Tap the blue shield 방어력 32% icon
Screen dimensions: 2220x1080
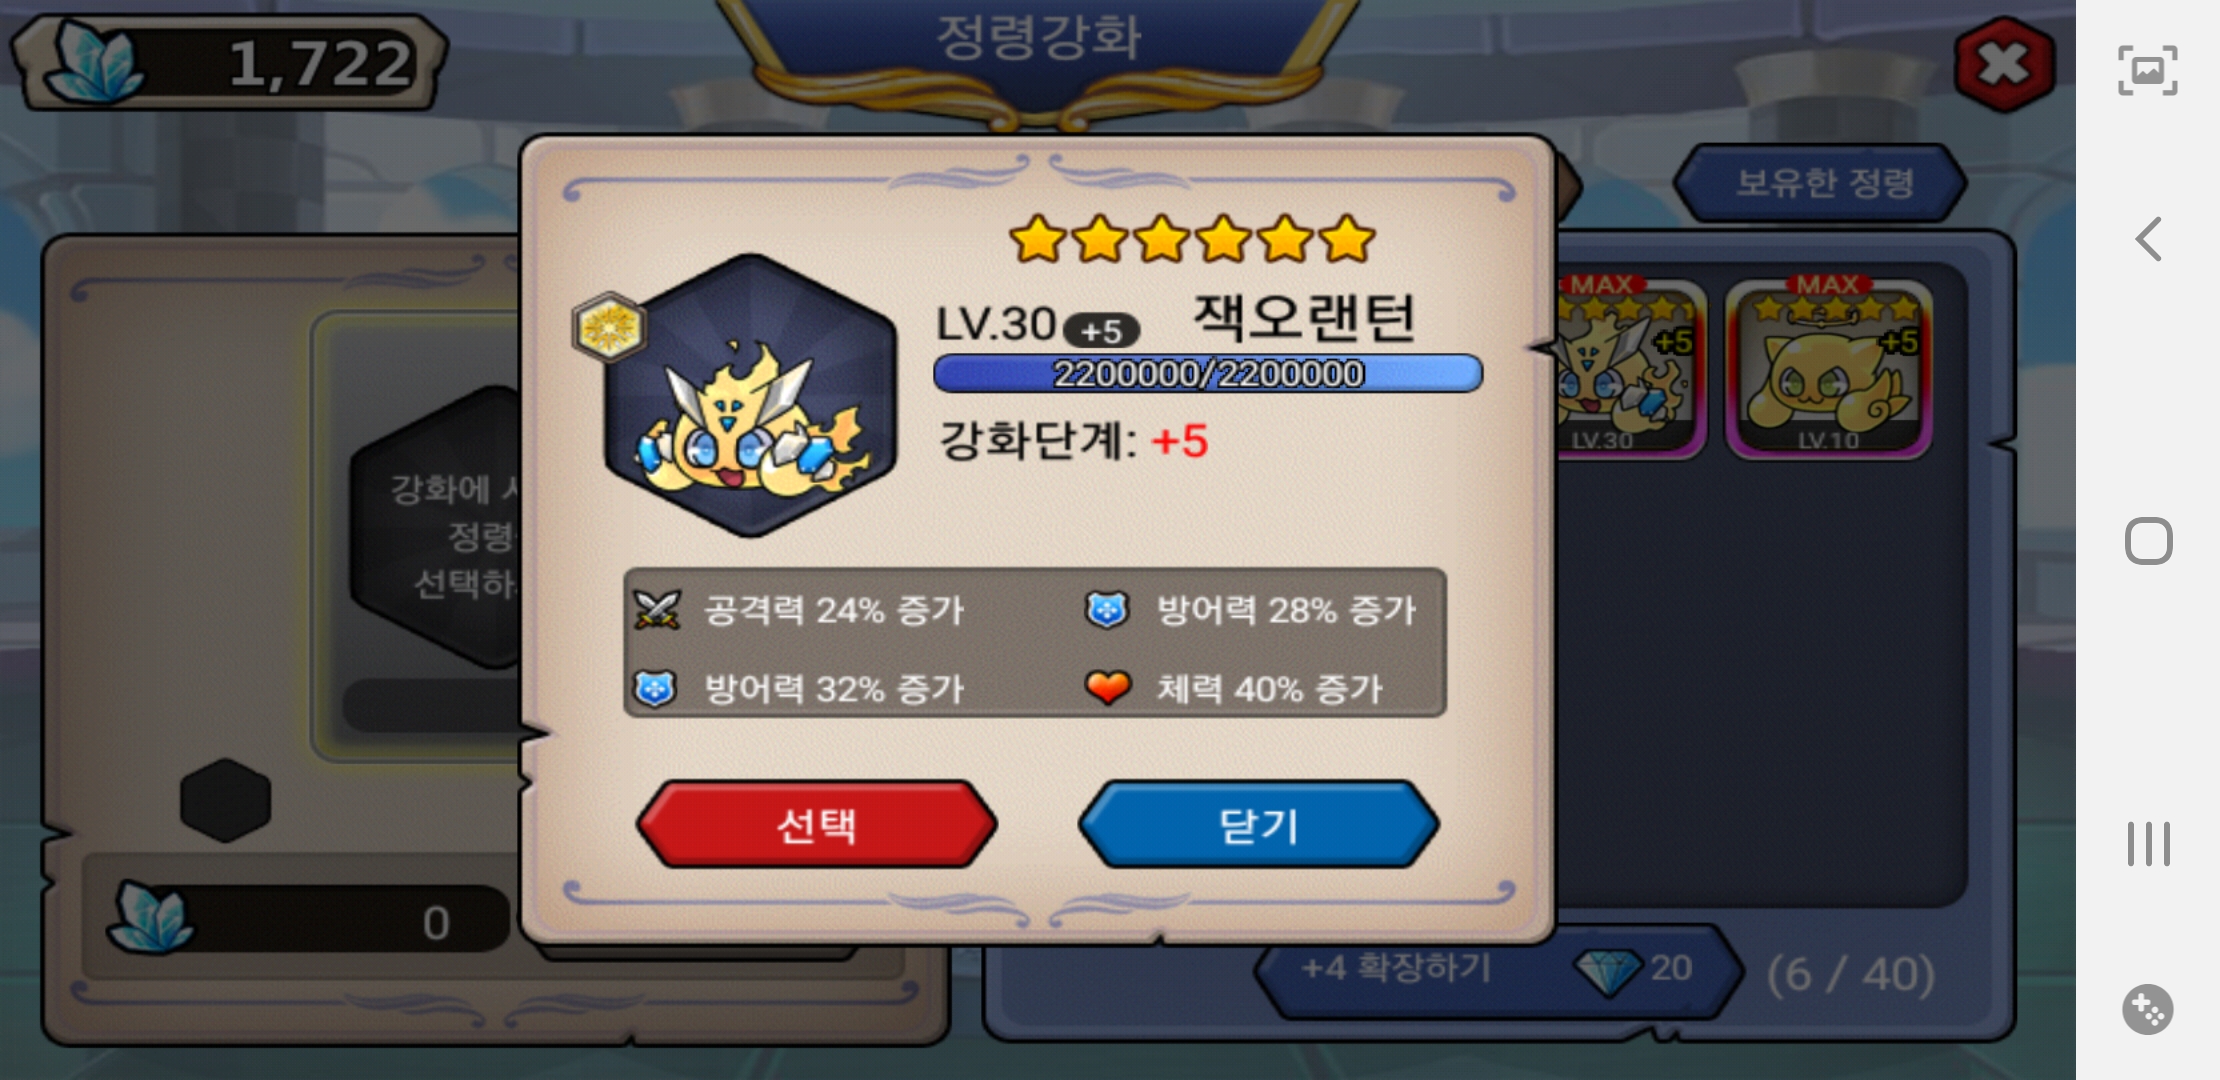(x=655, y=688)
